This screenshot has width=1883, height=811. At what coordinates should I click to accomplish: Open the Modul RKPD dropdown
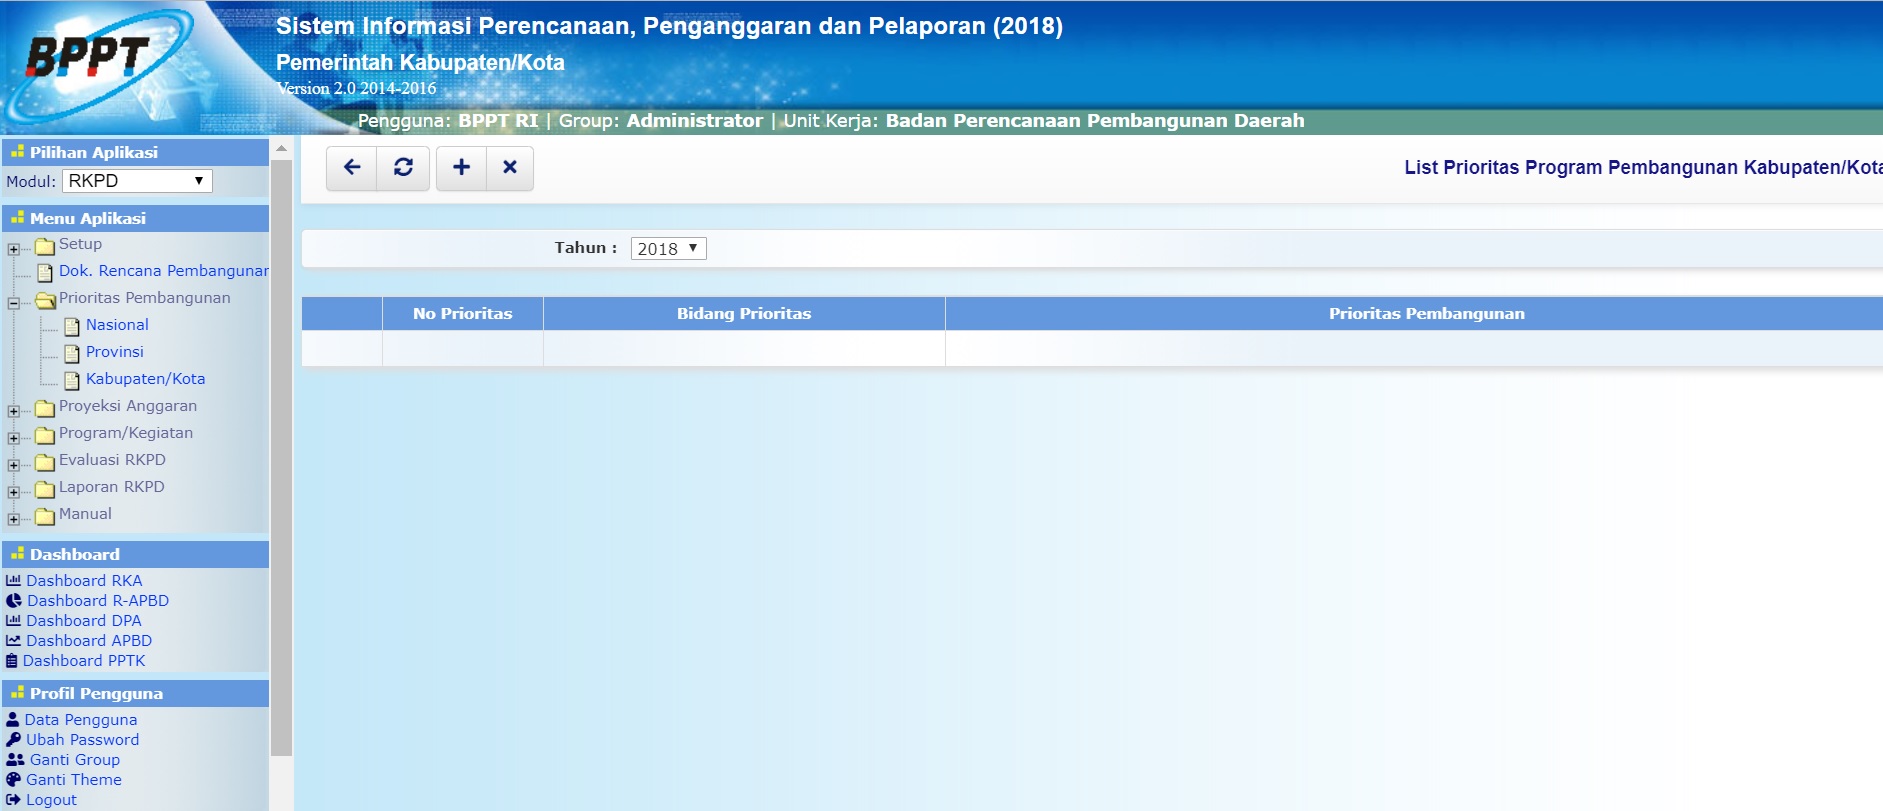click(x=137, y=181)
